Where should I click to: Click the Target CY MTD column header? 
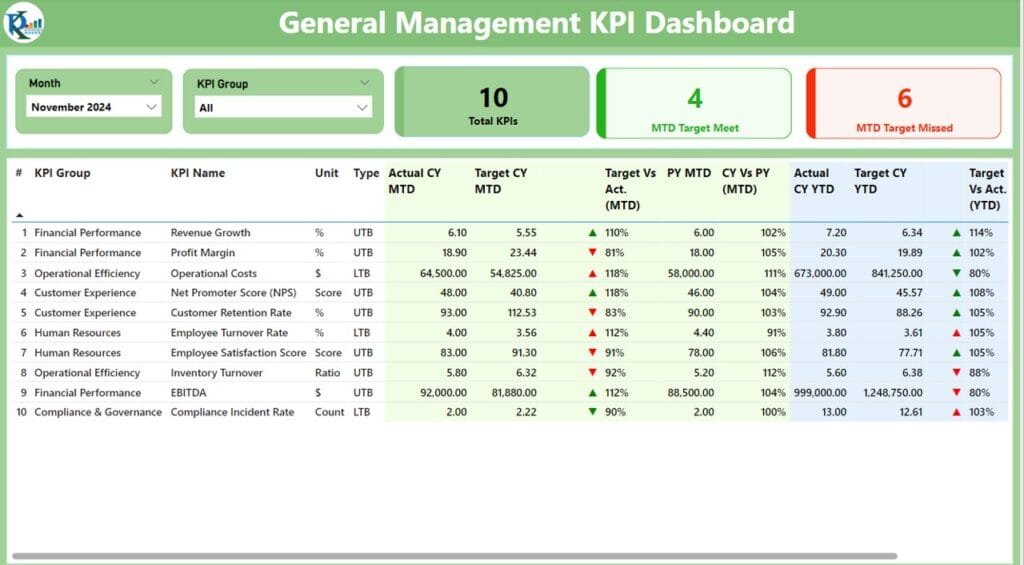(501, 181)
